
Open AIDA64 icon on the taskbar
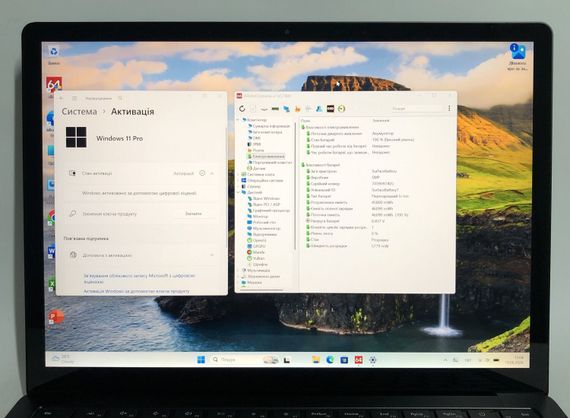[x=358, y=360]
